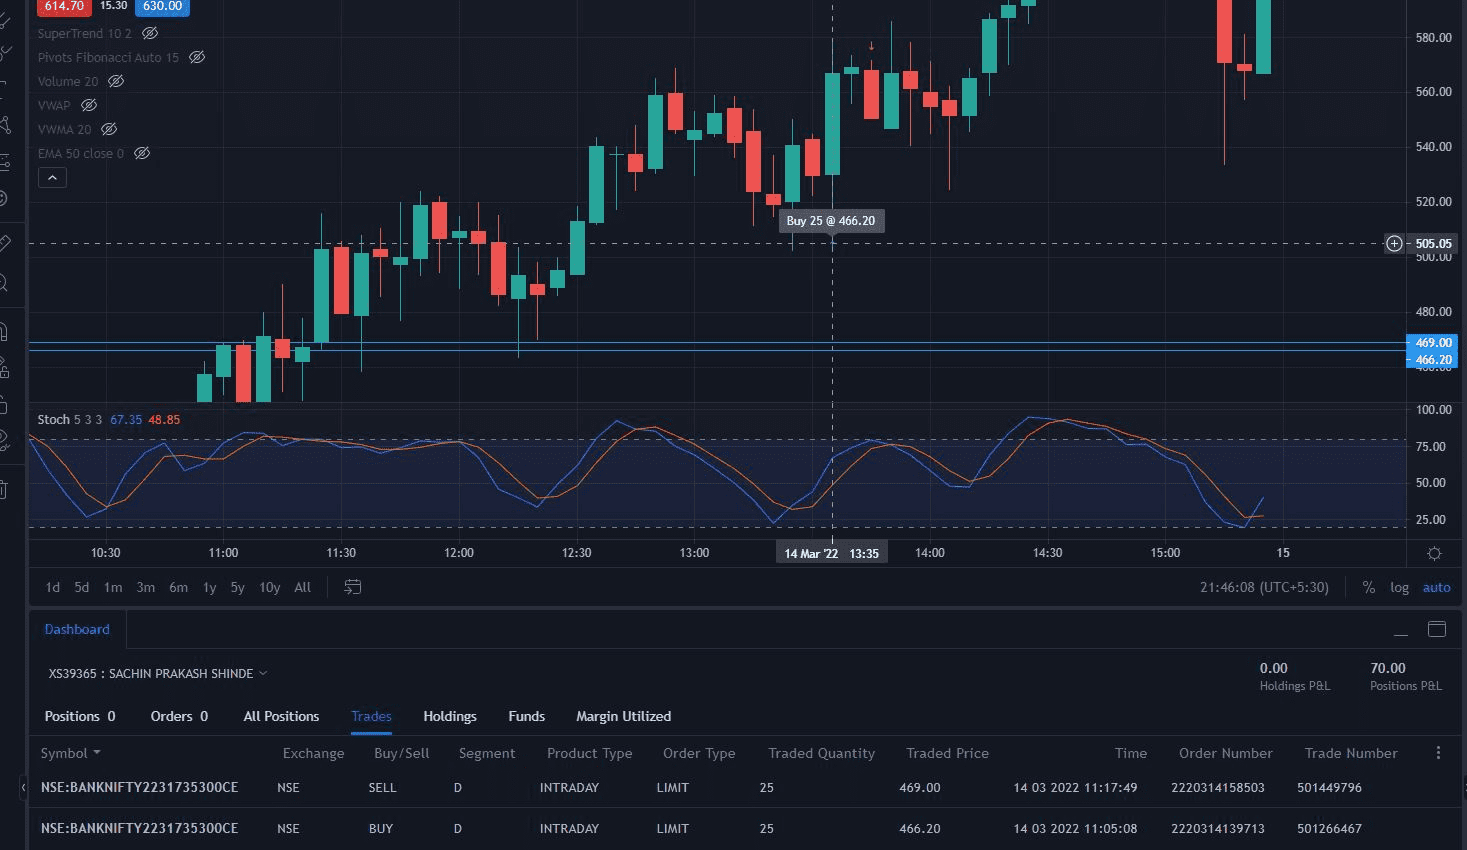Click the 469.00 price line label

tap(1433, 343)
